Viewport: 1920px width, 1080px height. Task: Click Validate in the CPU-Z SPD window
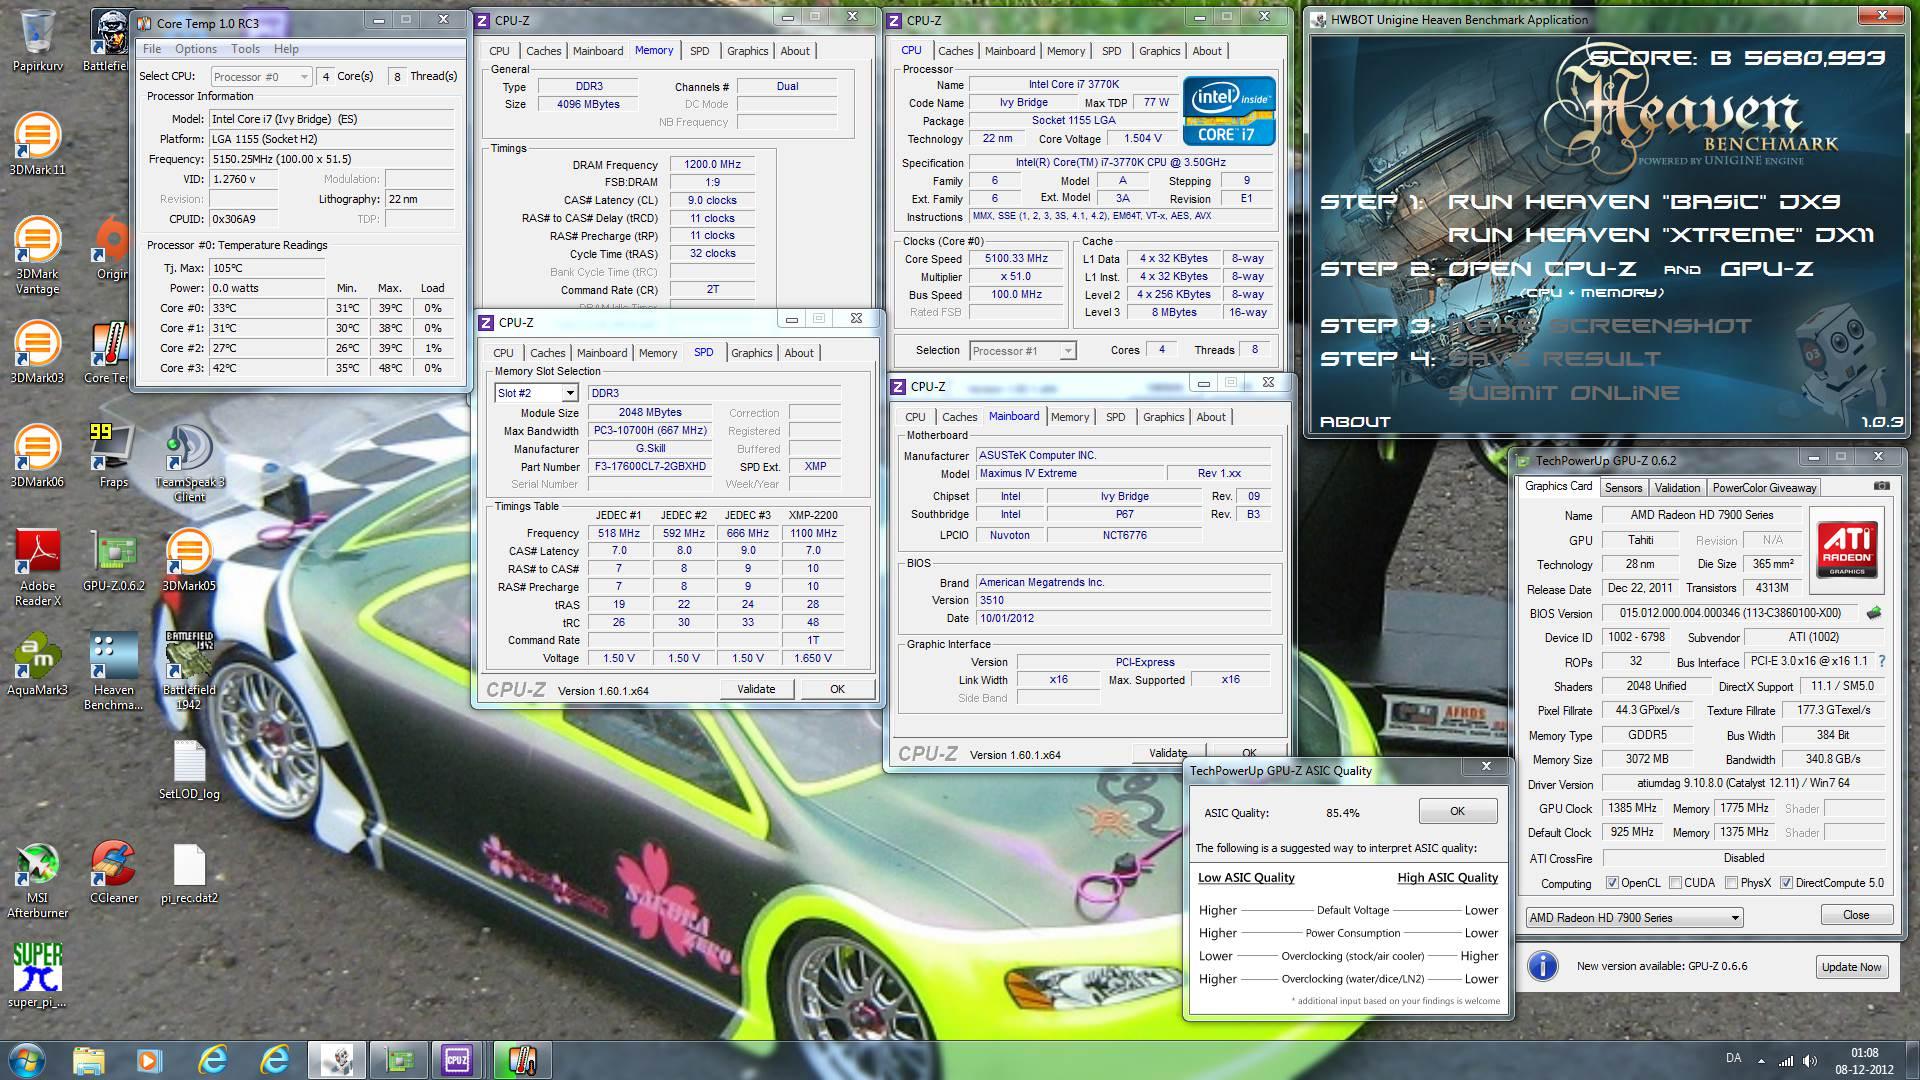point(756,689)
